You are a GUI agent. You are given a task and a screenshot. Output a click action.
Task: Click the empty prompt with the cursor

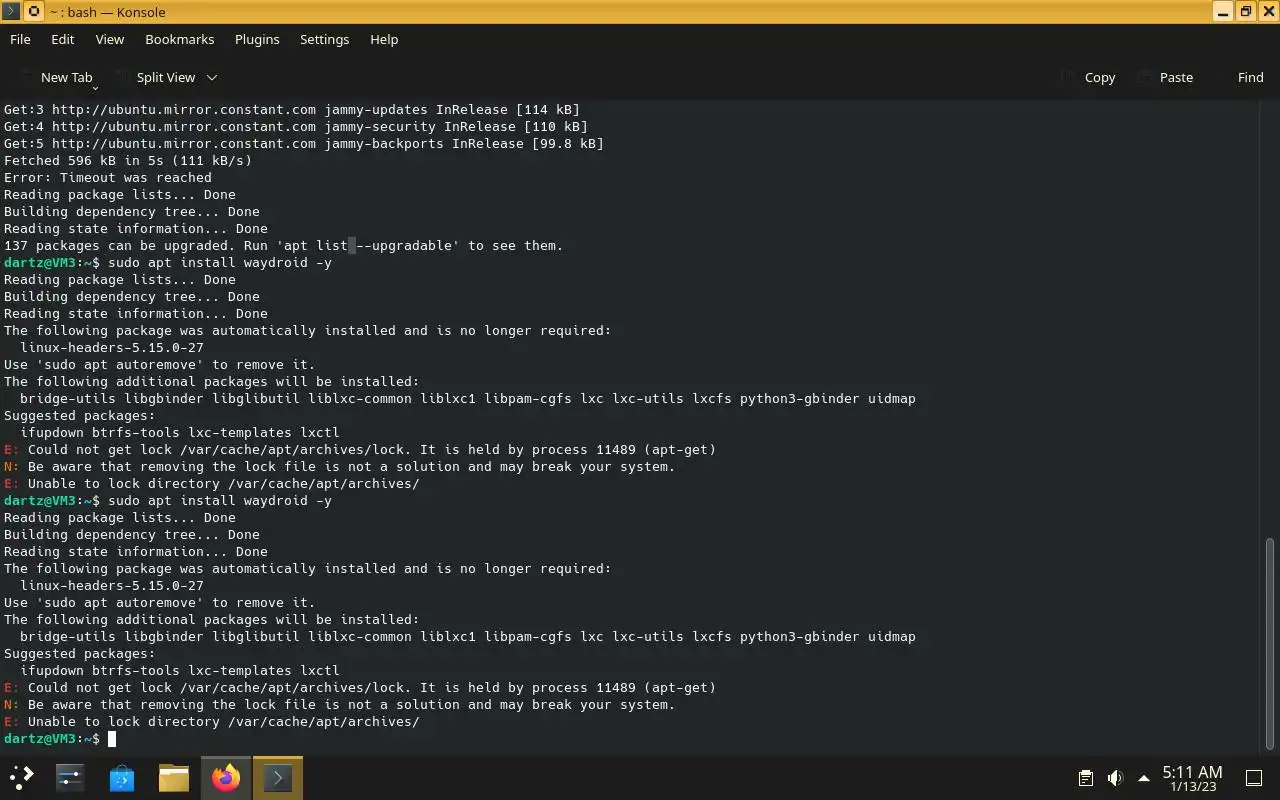[x=60, y=739]
